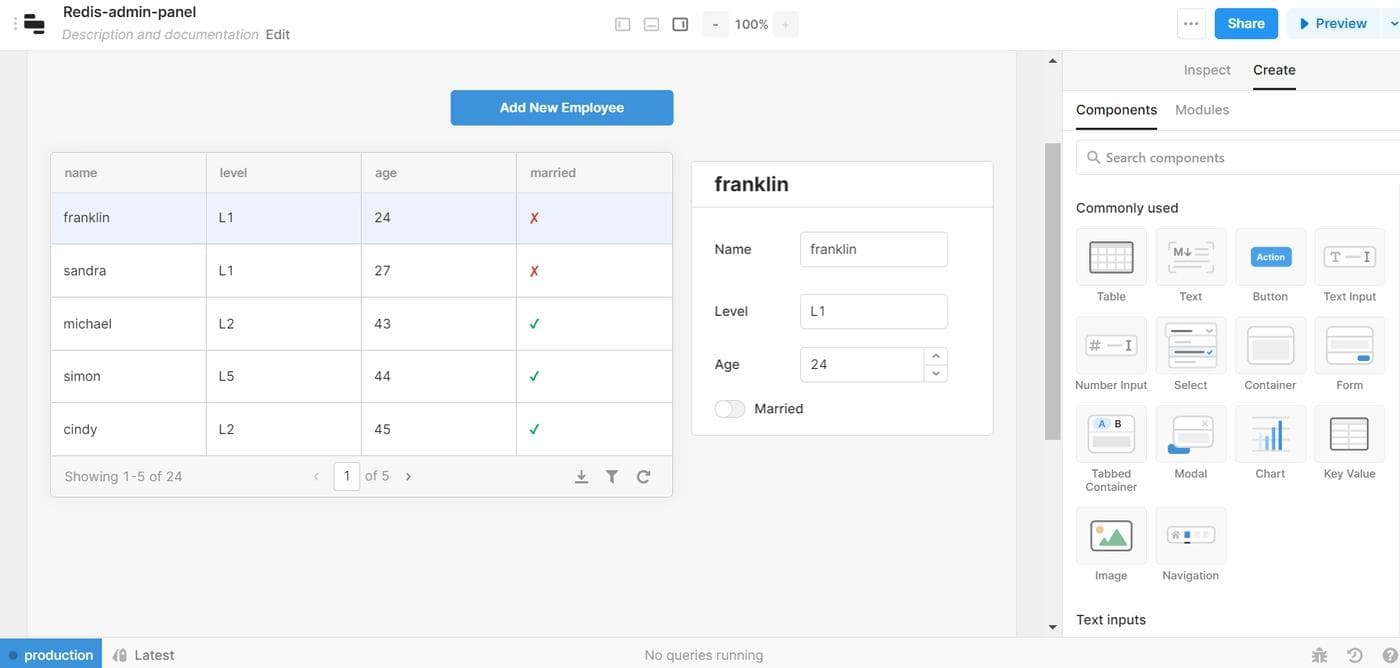
Task: Pick the Chart component icon
Action: pyautogui.click(x=1270, y=435)
